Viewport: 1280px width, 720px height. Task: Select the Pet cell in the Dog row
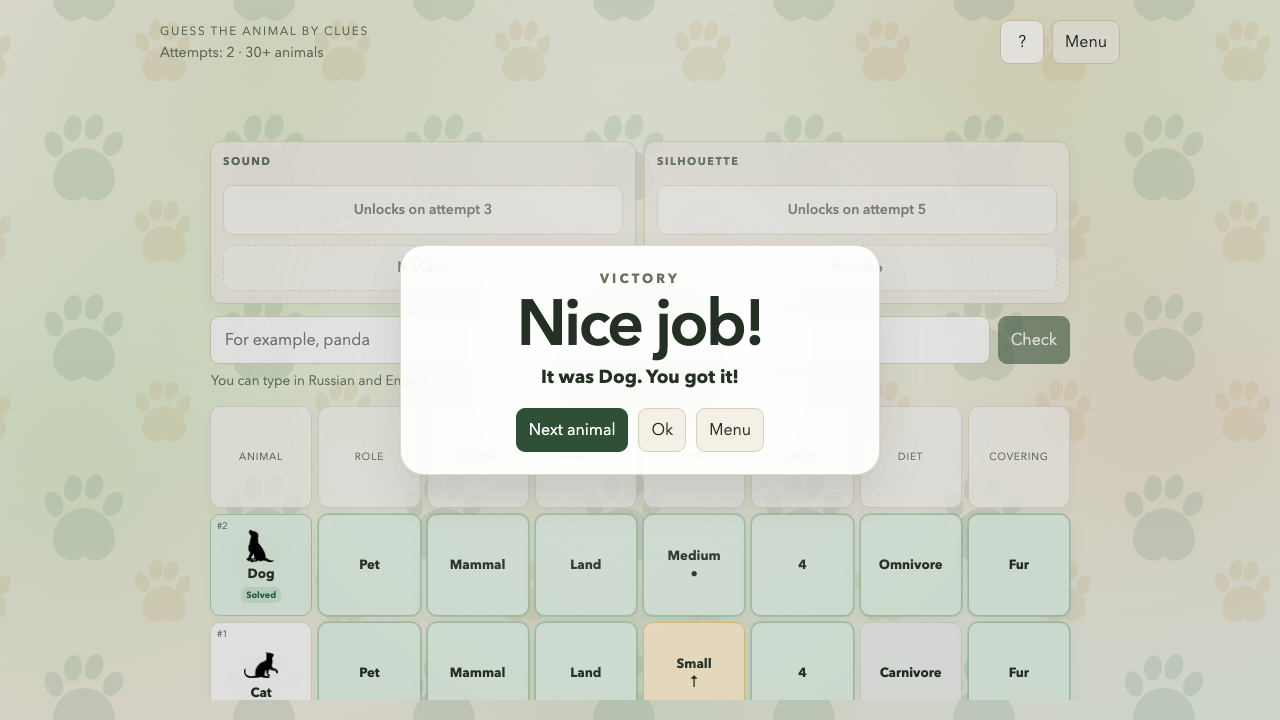[369, 565]
